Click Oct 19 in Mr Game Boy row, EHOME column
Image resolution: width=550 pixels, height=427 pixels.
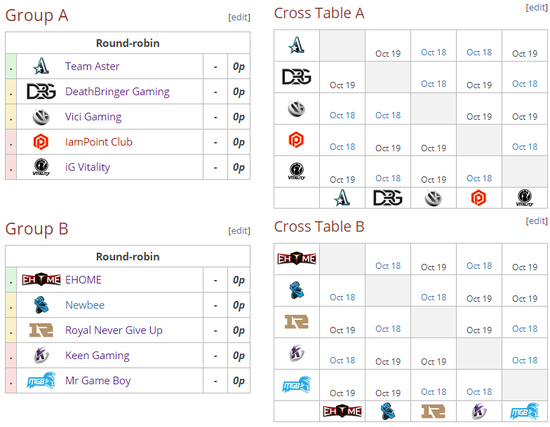point(342,393)
